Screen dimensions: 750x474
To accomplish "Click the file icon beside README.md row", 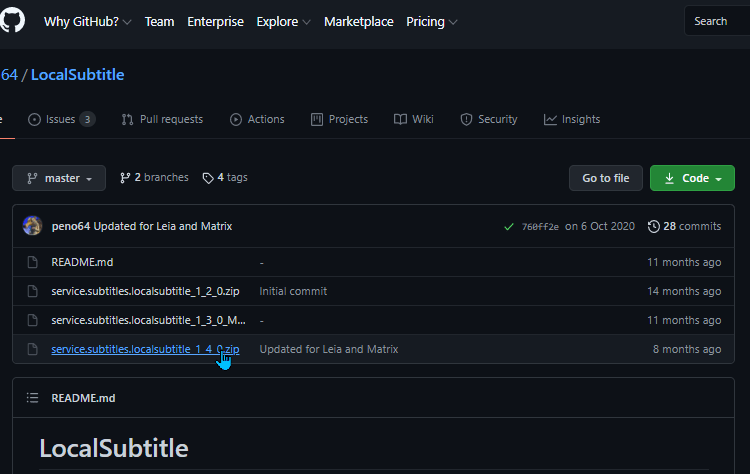I will pyautogui.click(x=33, y=262).
